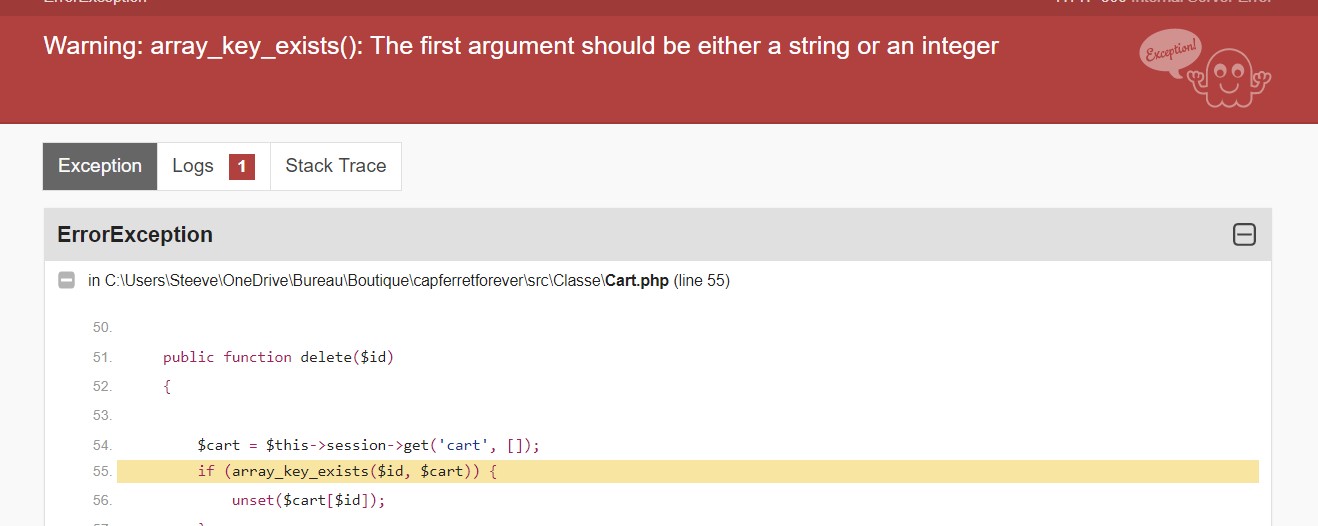This screenshot has width=1318, height=526.
Task: Click the Internal Server Error status text
Action: coord(1200,3)
